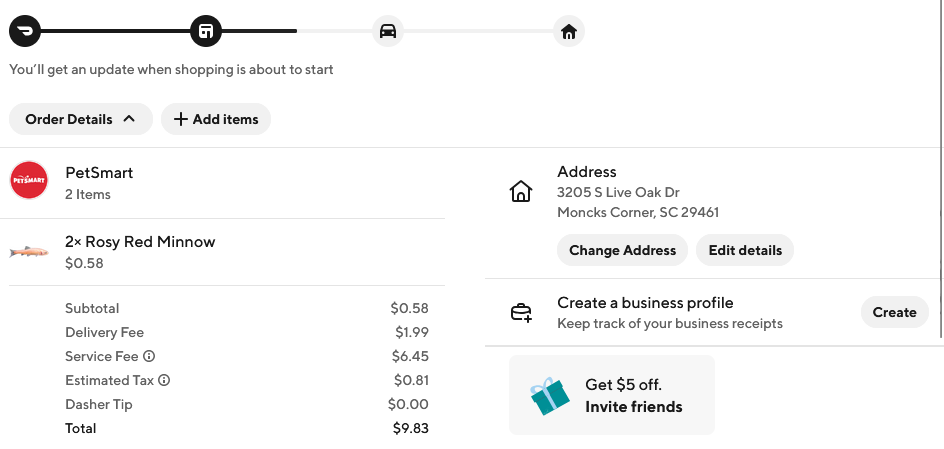
Task: Click the Edit details button
Action: (x=745, y=250)
